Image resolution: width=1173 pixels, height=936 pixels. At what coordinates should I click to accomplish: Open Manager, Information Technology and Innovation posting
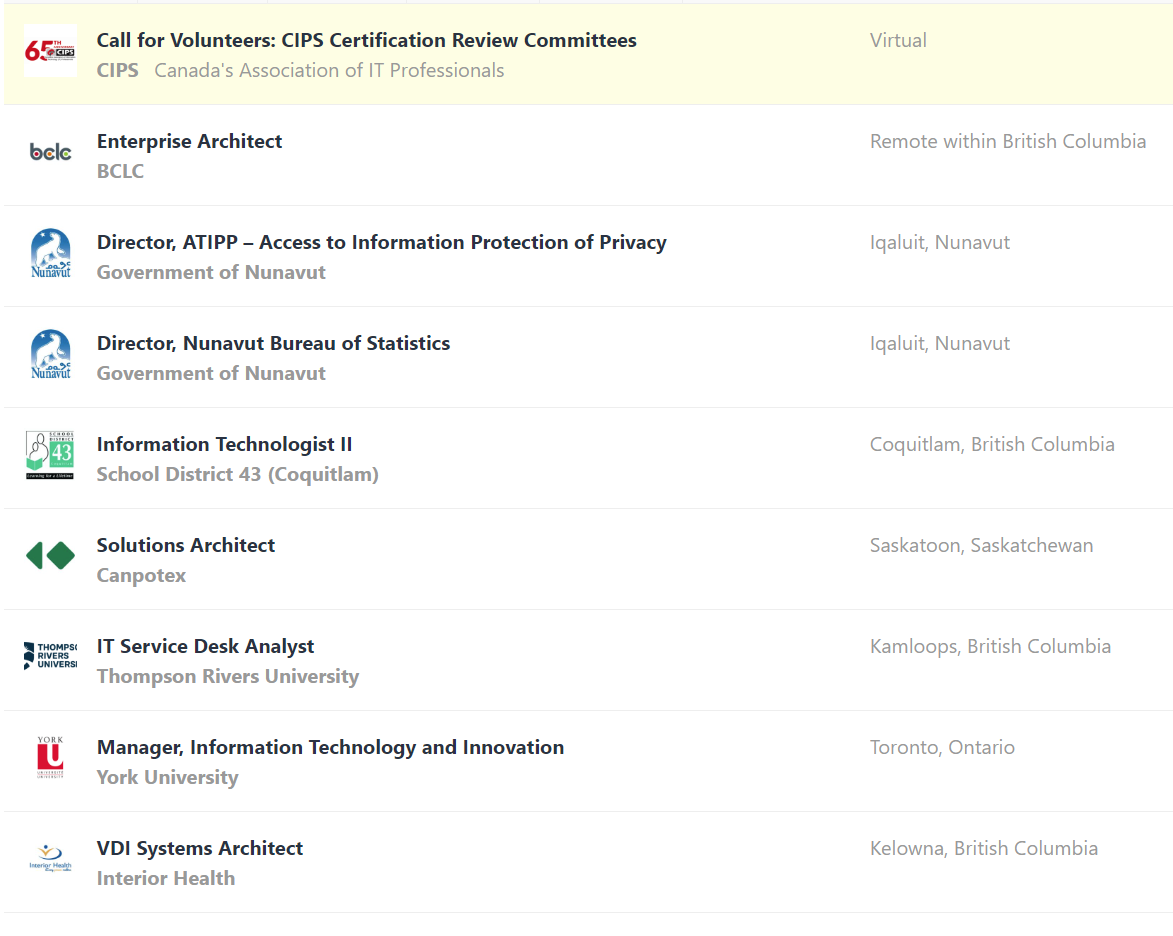click(x=330, y=748)
